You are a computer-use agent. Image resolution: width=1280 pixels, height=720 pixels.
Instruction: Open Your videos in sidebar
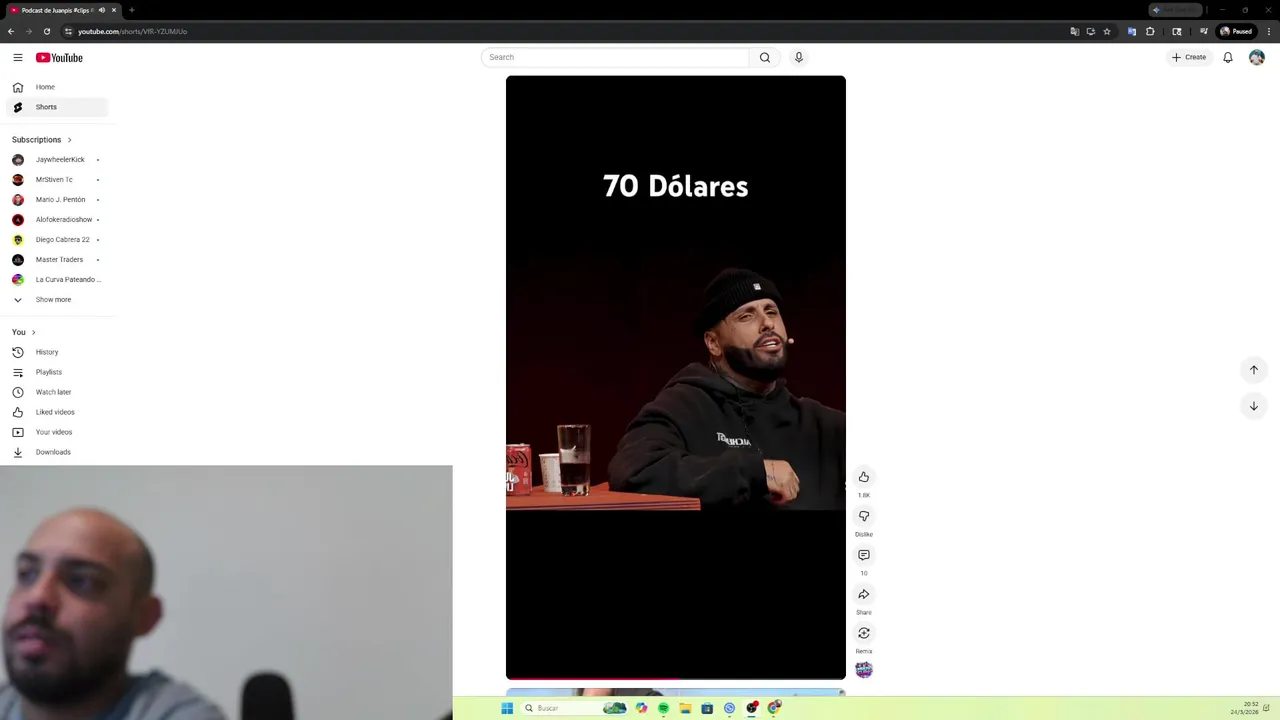(57, 432)
